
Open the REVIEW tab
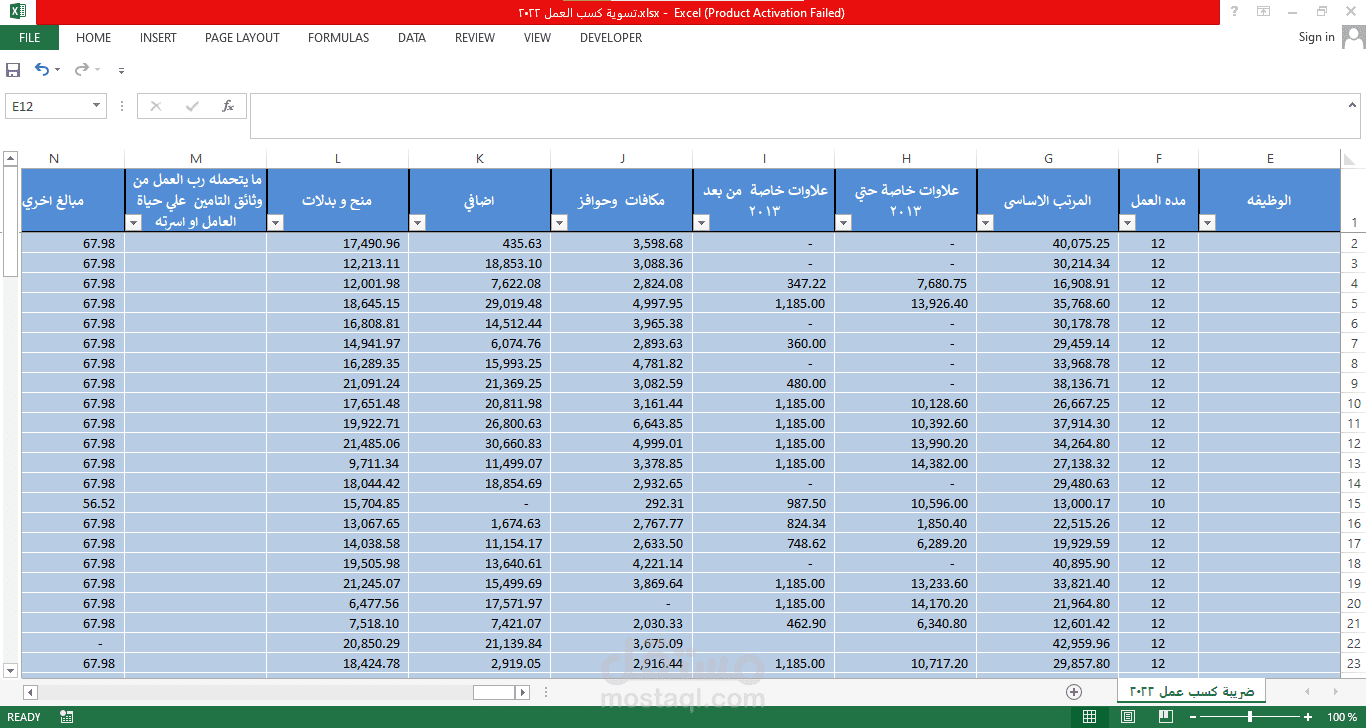[475, 38]
